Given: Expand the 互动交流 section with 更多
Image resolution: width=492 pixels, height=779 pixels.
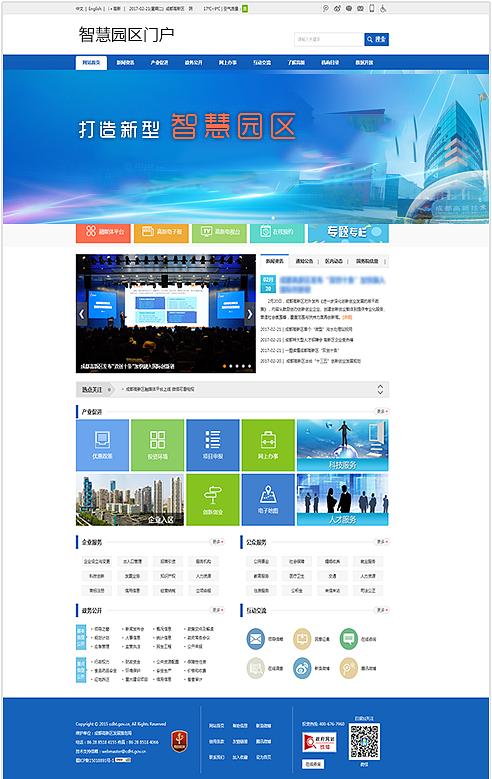Looking at the screenshot, I should pyautogui.click(x=382, y=610).
